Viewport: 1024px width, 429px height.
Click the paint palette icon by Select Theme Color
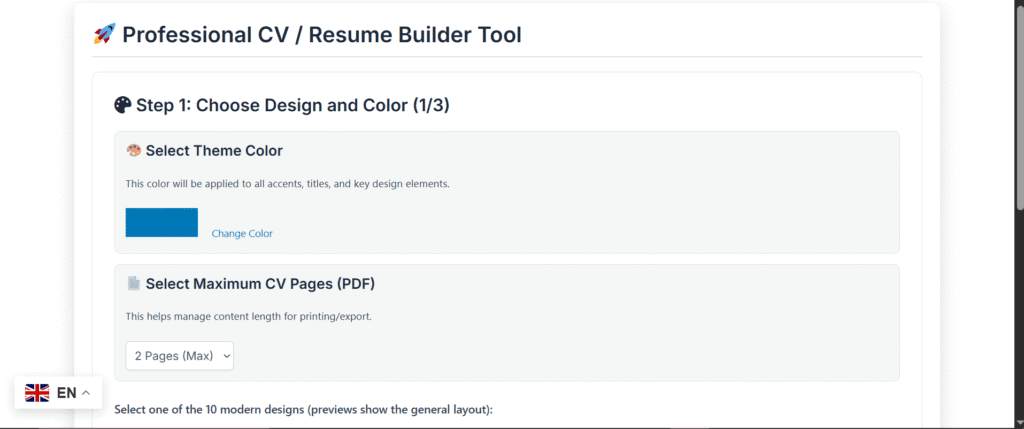click(x=133, y=151)
